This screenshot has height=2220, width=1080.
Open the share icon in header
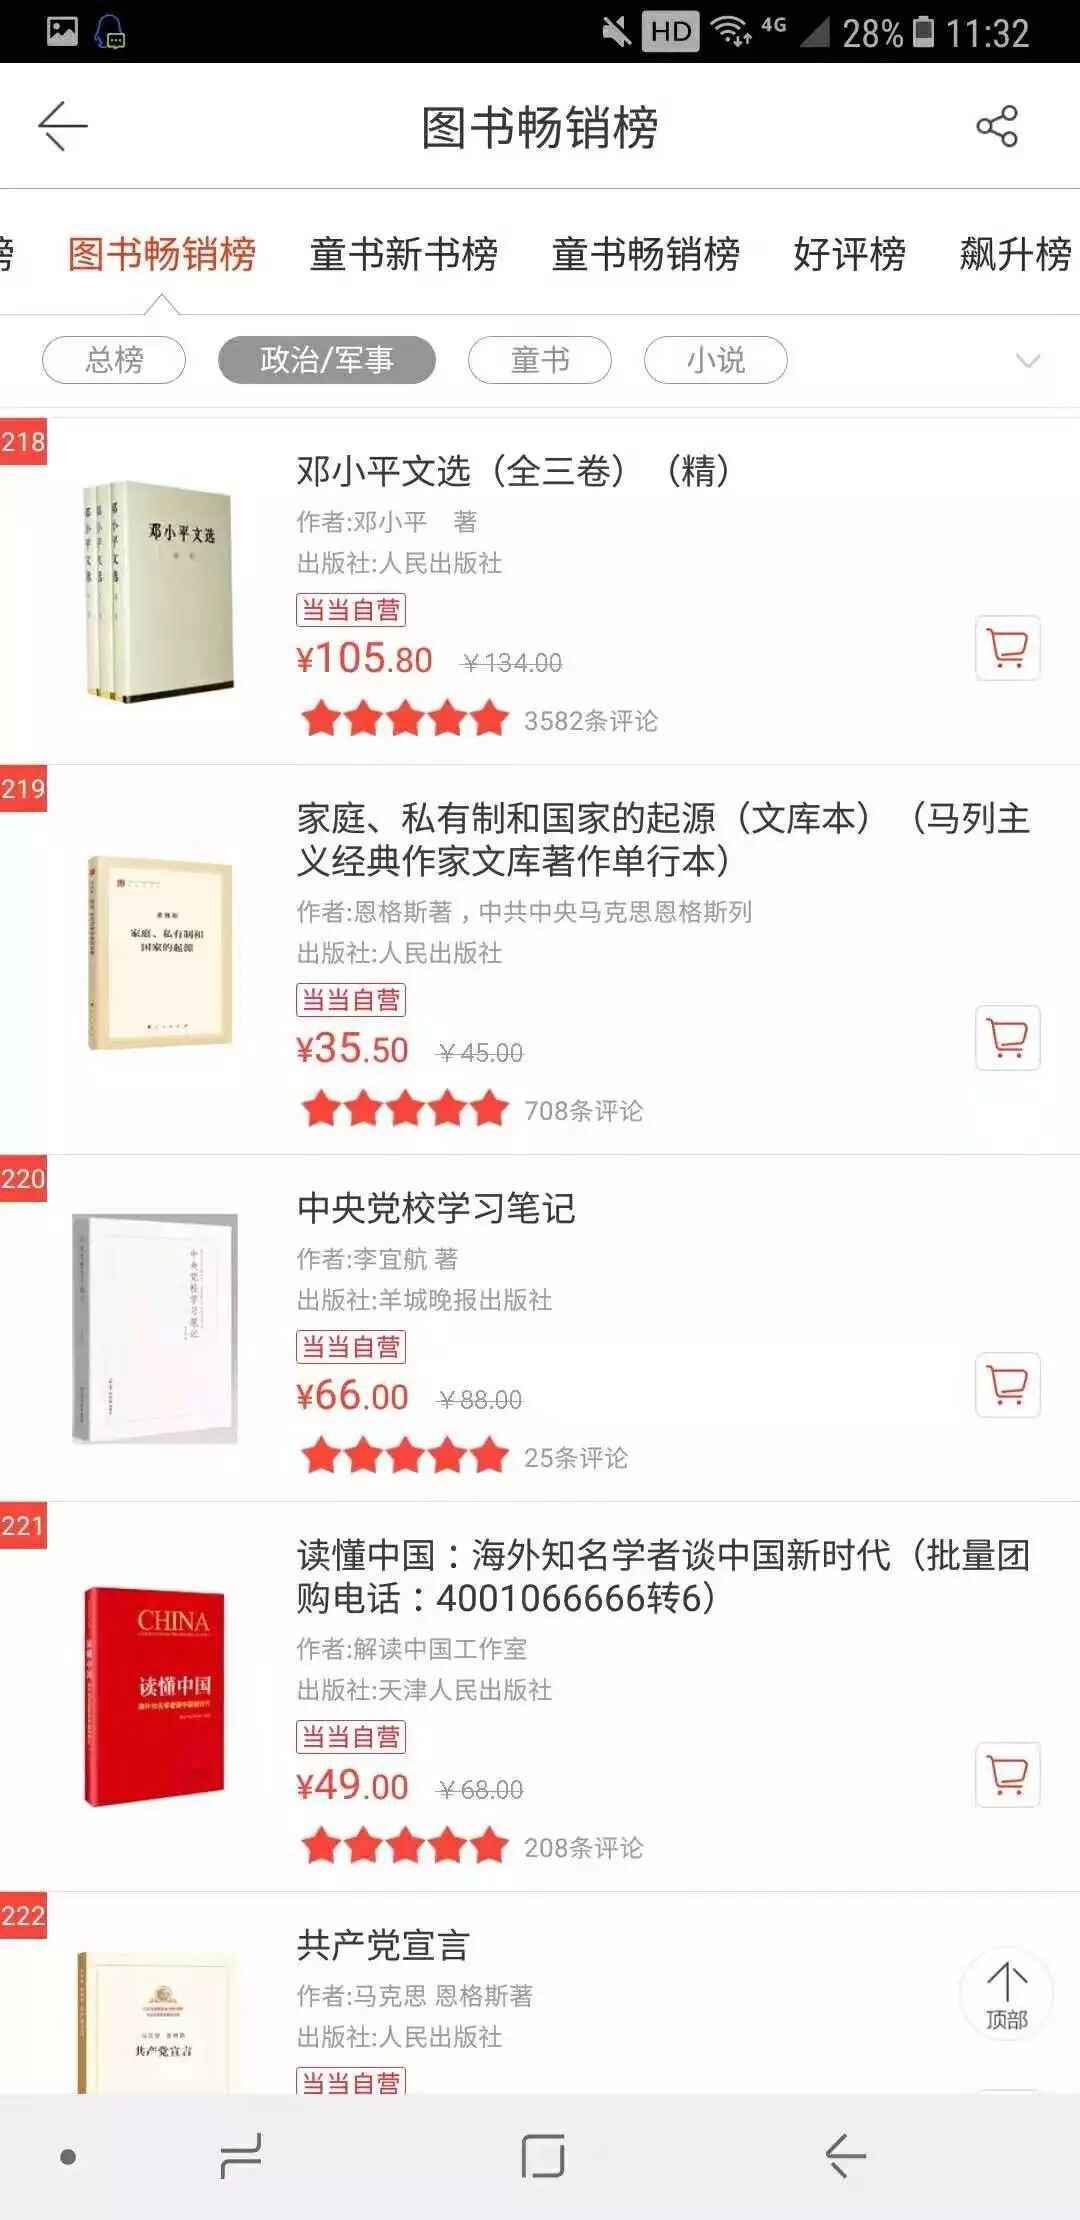coord(996,126)
